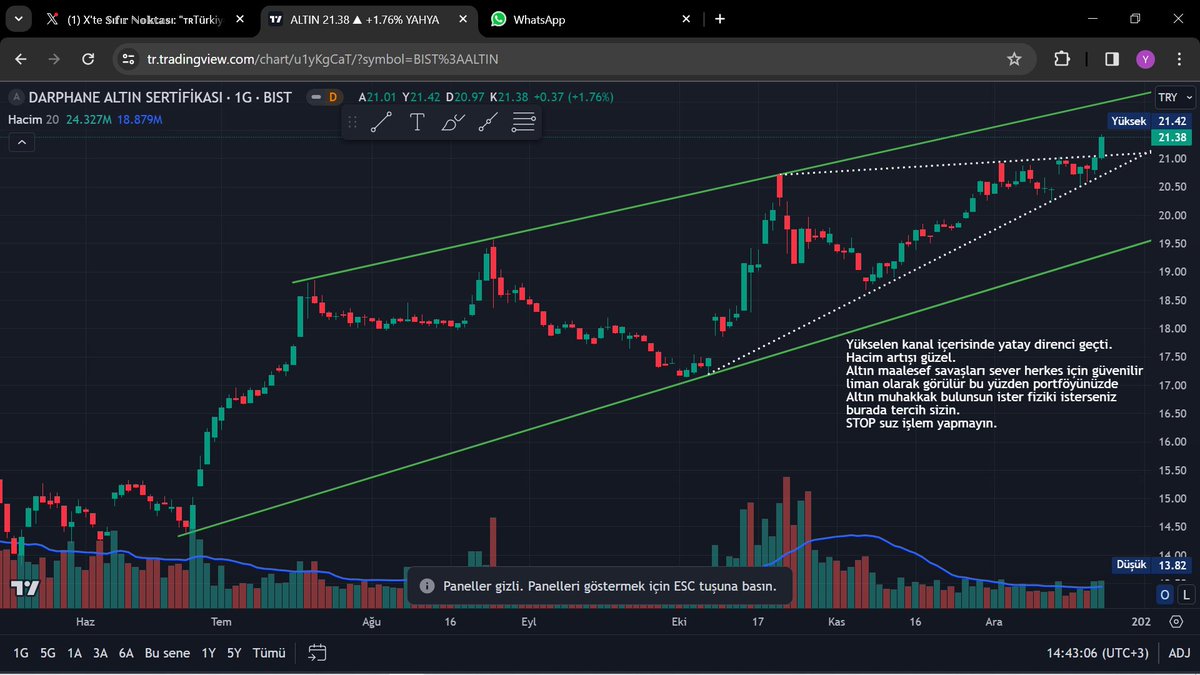Set chart range to 3A
1200x675 pixels.
100,653
